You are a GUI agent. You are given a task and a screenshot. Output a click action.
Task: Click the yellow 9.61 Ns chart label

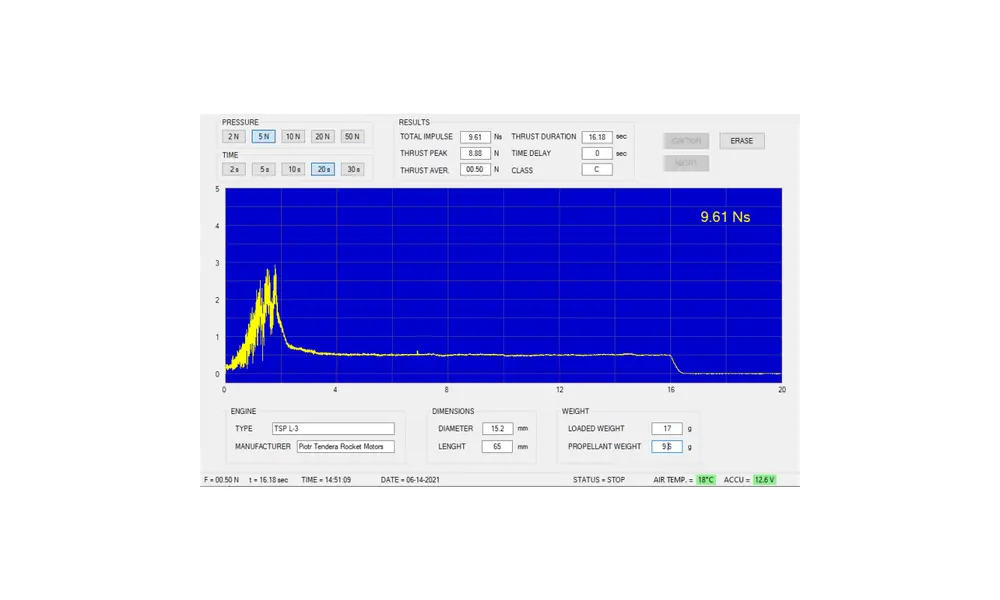click(725, 217)
